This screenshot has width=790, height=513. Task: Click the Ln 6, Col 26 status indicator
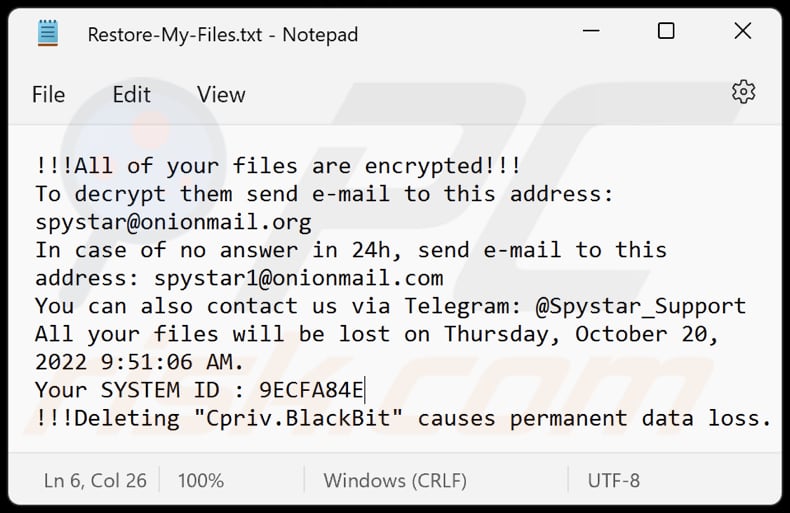(95, 481)
